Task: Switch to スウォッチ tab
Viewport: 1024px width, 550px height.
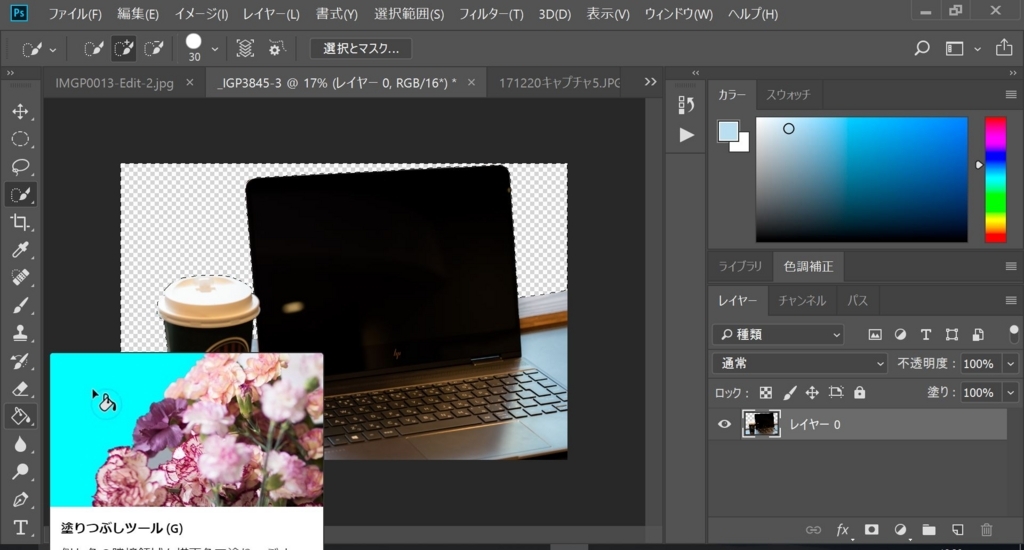Action: [x=788, y=95]
